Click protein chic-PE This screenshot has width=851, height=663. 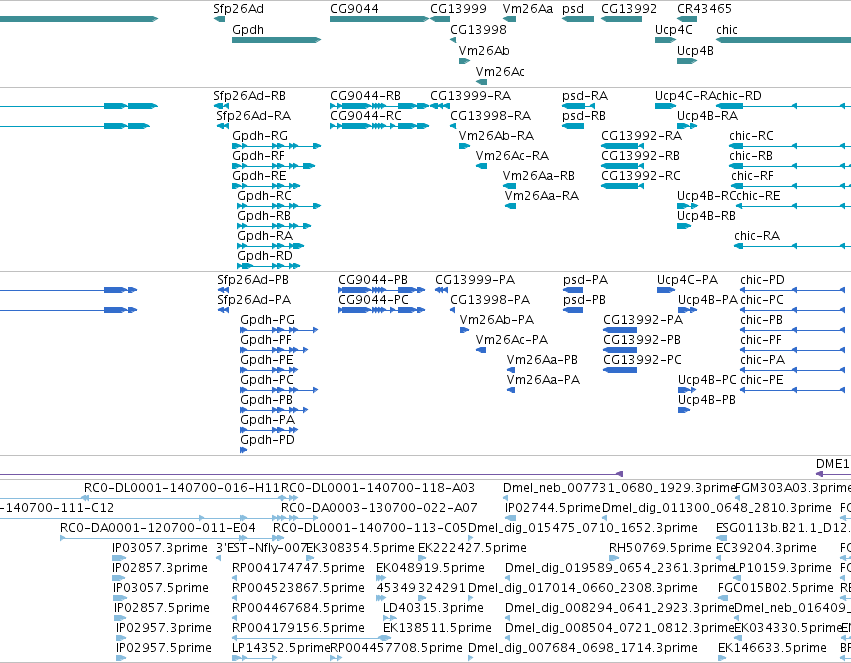point(761,380)
